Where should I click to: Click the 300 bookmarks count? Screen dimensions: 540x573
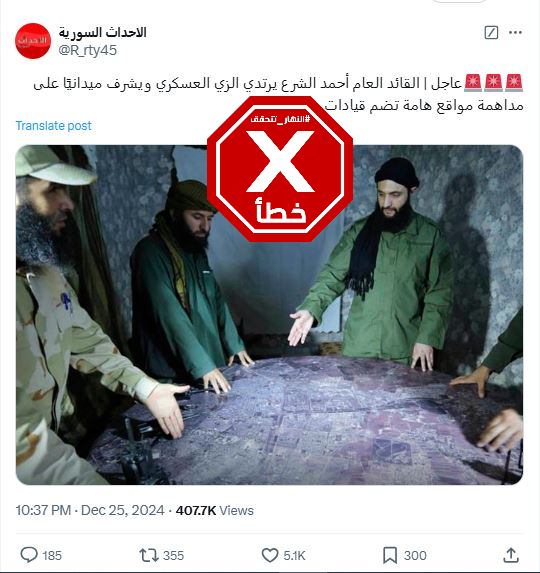click(415, 555)
